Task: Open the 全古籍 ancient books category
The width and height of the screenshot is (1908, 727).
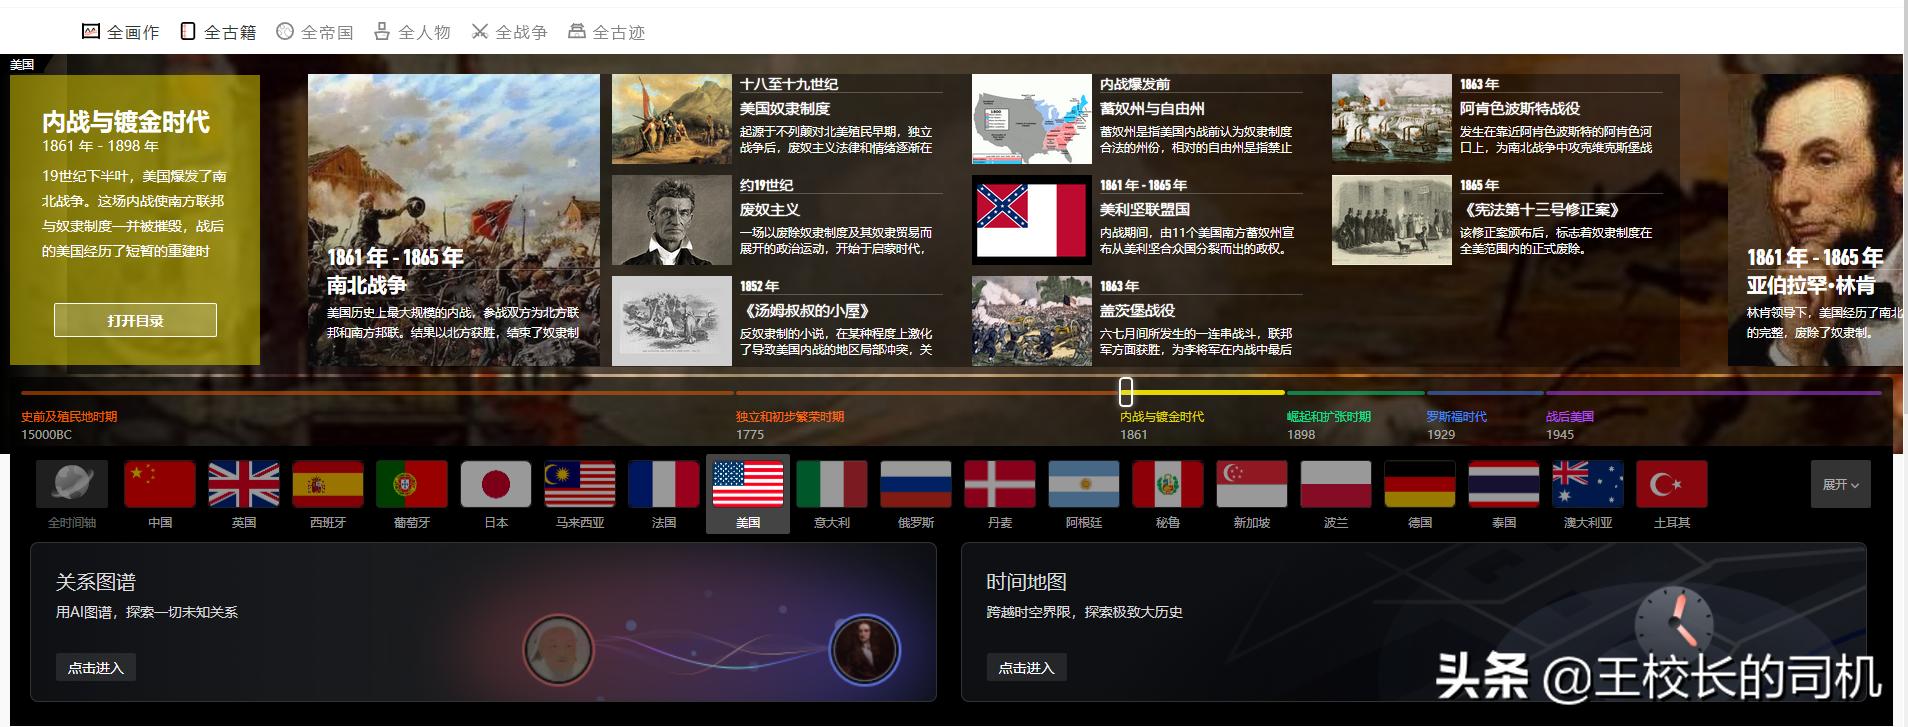Action: point(218,32)
